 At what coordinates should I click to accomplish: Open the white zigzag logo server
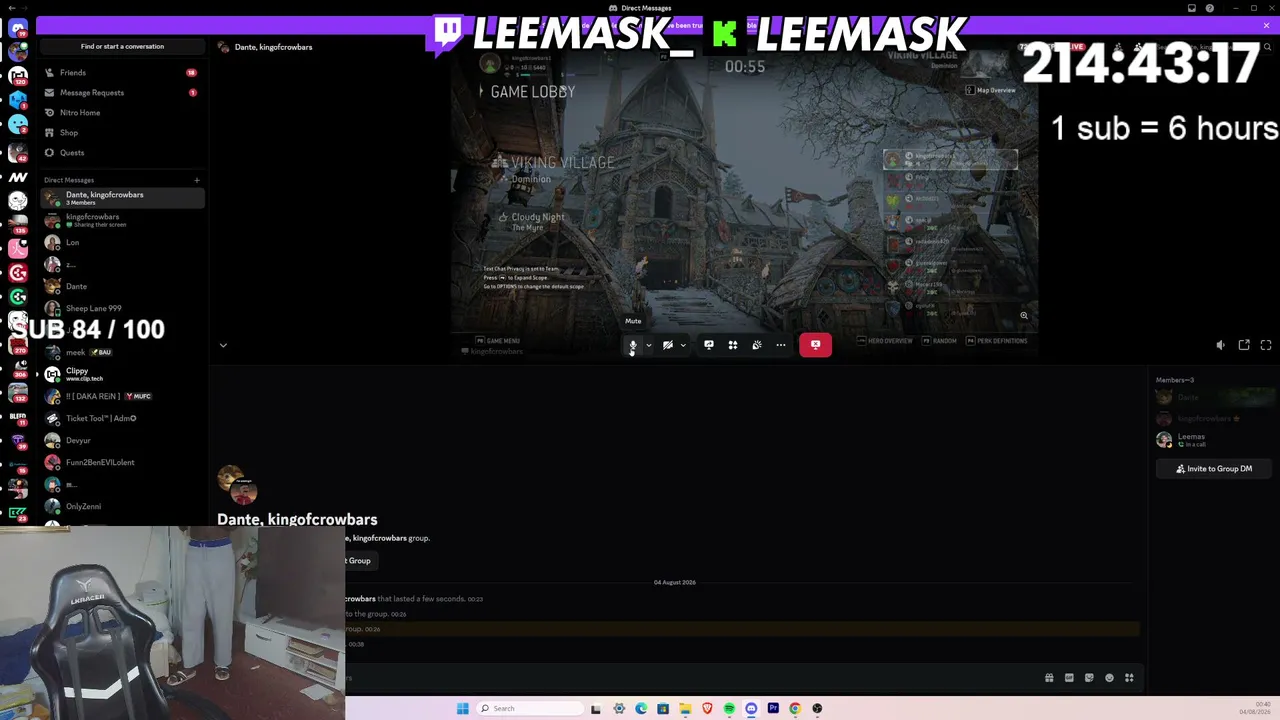[x=18, y=177]
